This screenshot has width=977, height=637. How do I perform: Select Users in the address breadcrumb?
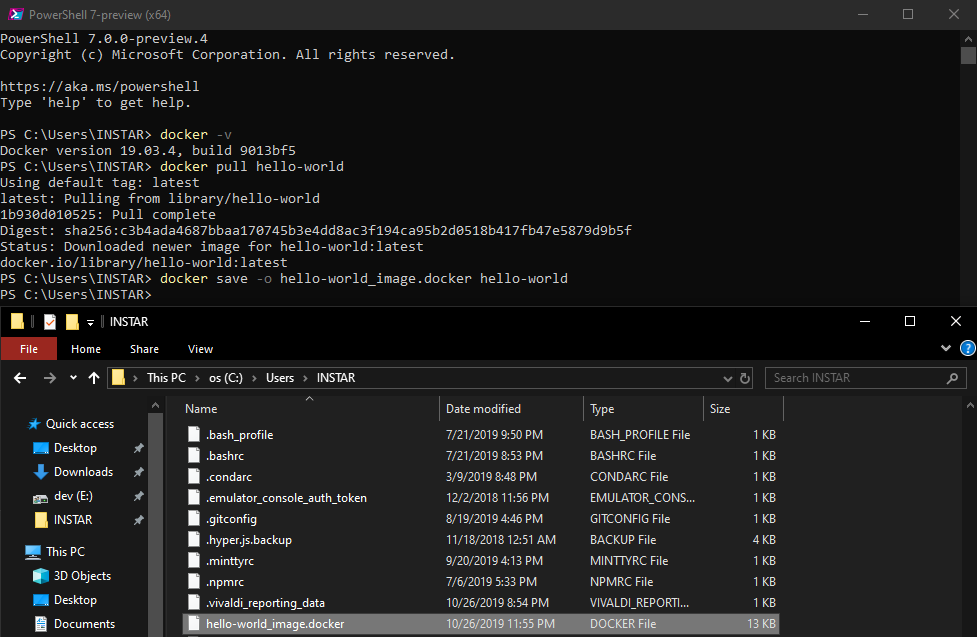(x=280, y=378)
